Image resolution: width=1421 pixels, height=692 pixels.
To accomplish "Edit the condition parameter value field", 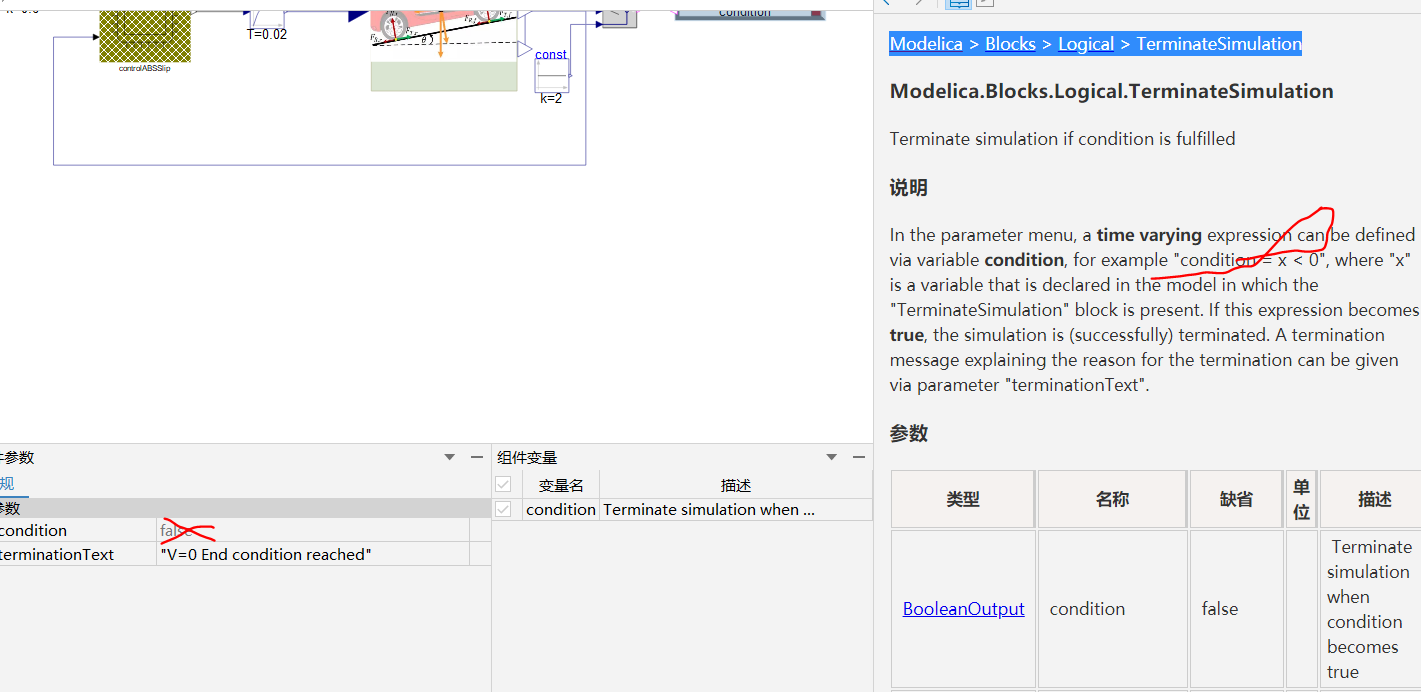I will pos(313,530).
